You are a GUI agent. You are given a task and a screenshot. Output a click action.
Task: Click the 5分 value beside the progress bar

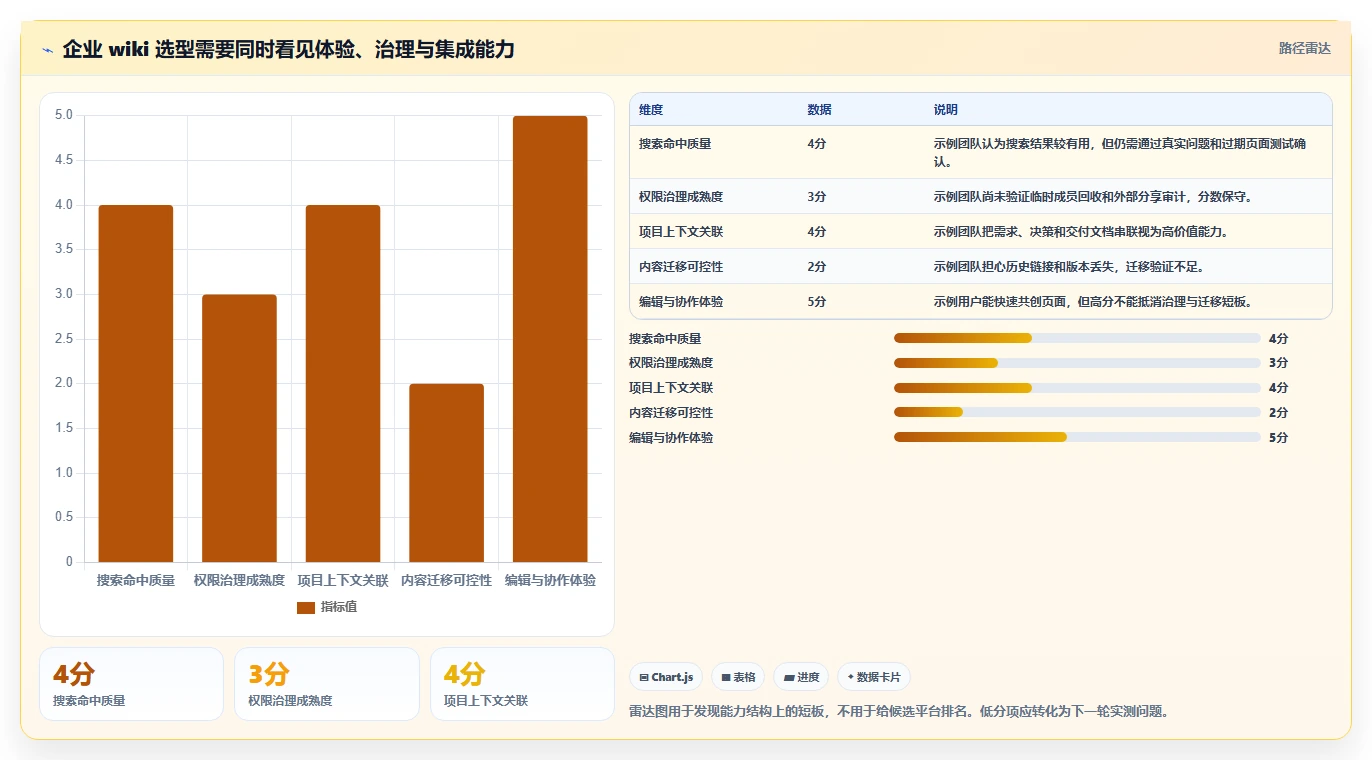click(1279, 438)
